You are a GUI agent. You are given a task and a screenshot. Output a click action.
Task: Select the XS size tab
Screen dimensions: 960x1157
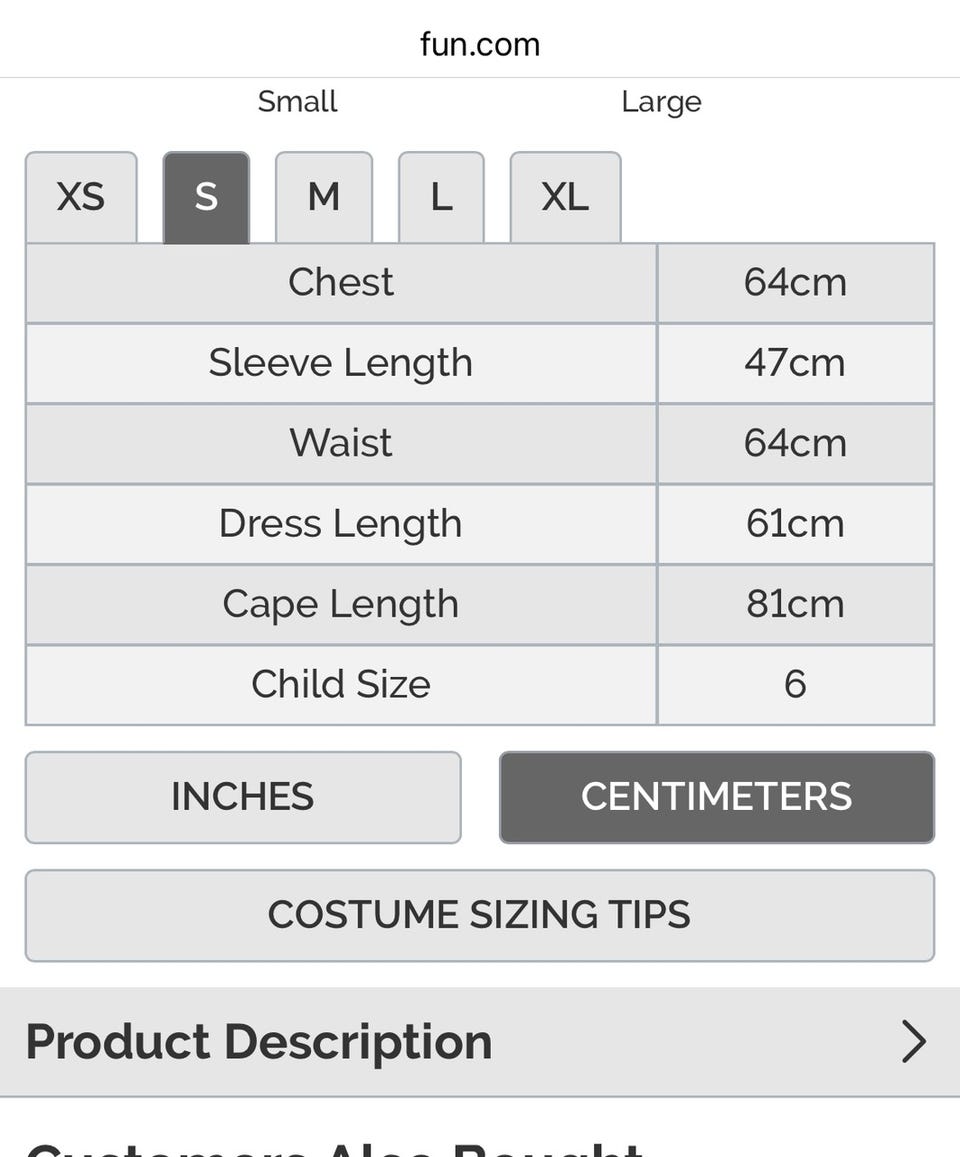(x=81, y=197)
